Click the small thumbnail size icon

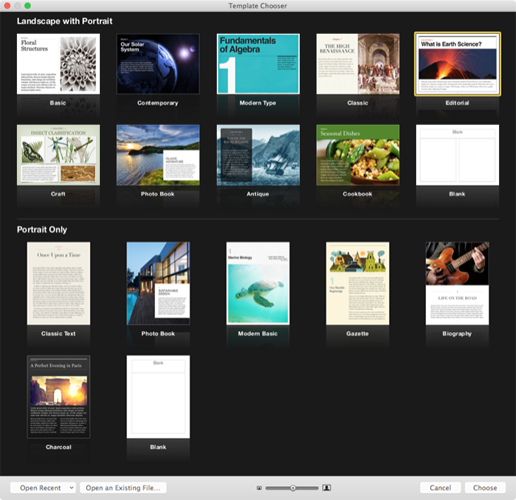pos(259,488)
